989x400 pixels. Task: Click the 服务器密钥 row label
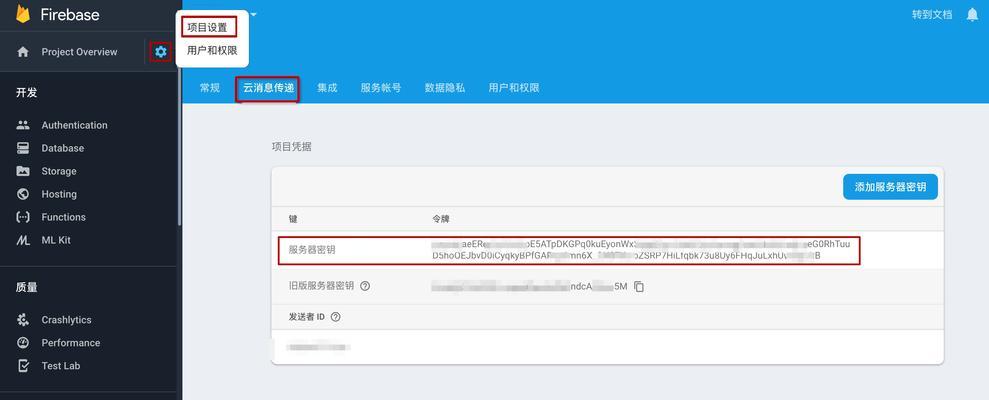click(x=312, y=250)
